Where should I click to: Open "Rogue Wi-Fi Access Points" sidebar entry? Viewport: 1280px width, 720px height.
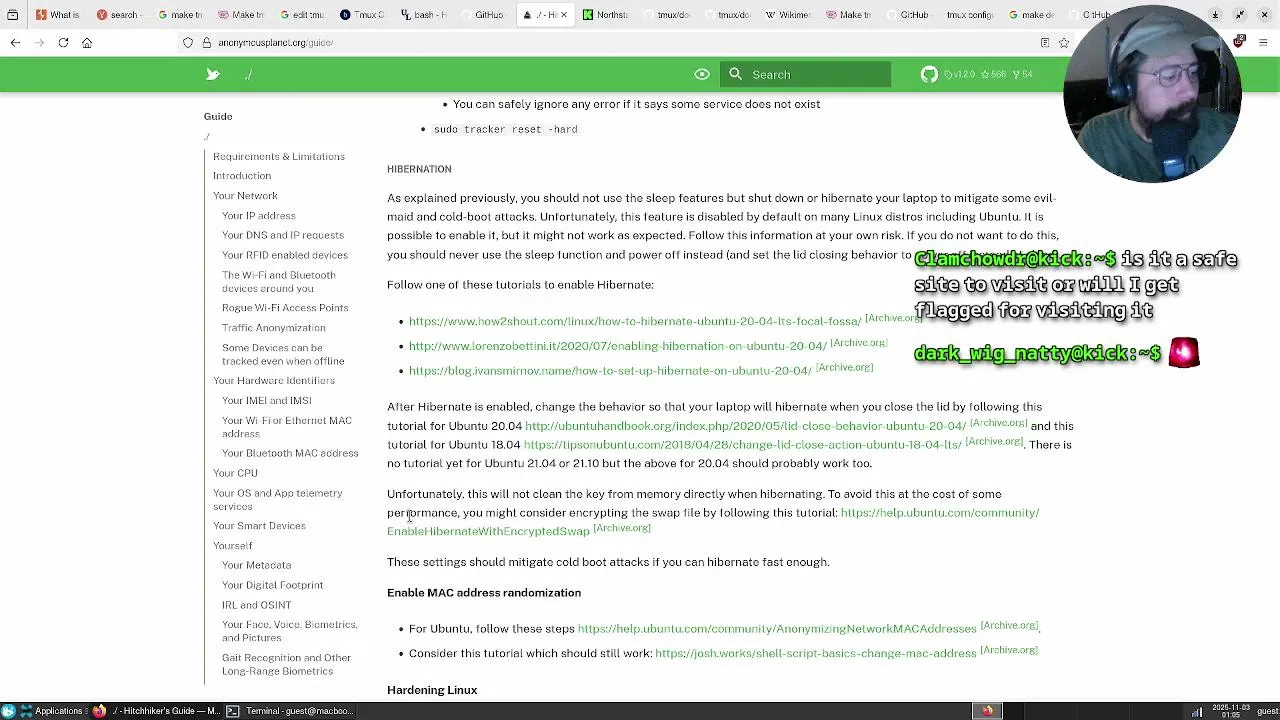click(285, 308)
